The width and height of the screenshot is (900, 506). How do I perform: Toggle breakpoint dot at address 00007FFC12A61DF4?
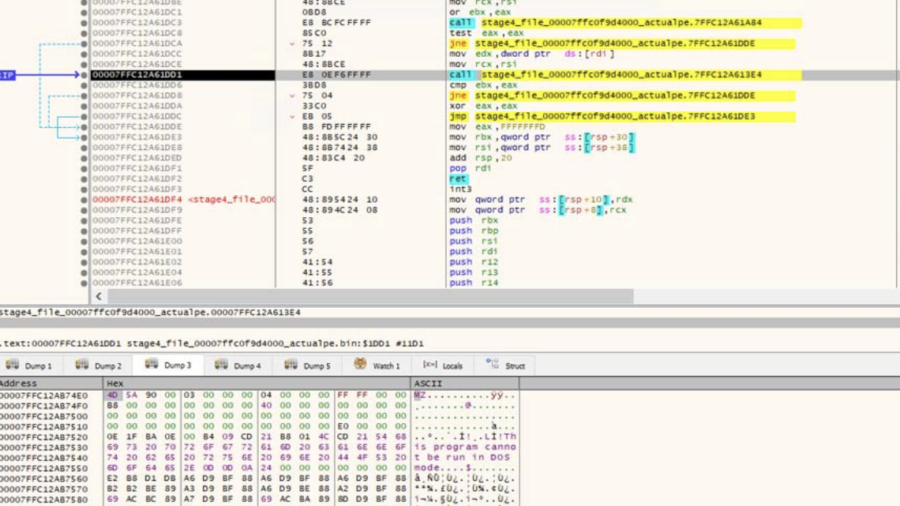(x=84, y=200)
